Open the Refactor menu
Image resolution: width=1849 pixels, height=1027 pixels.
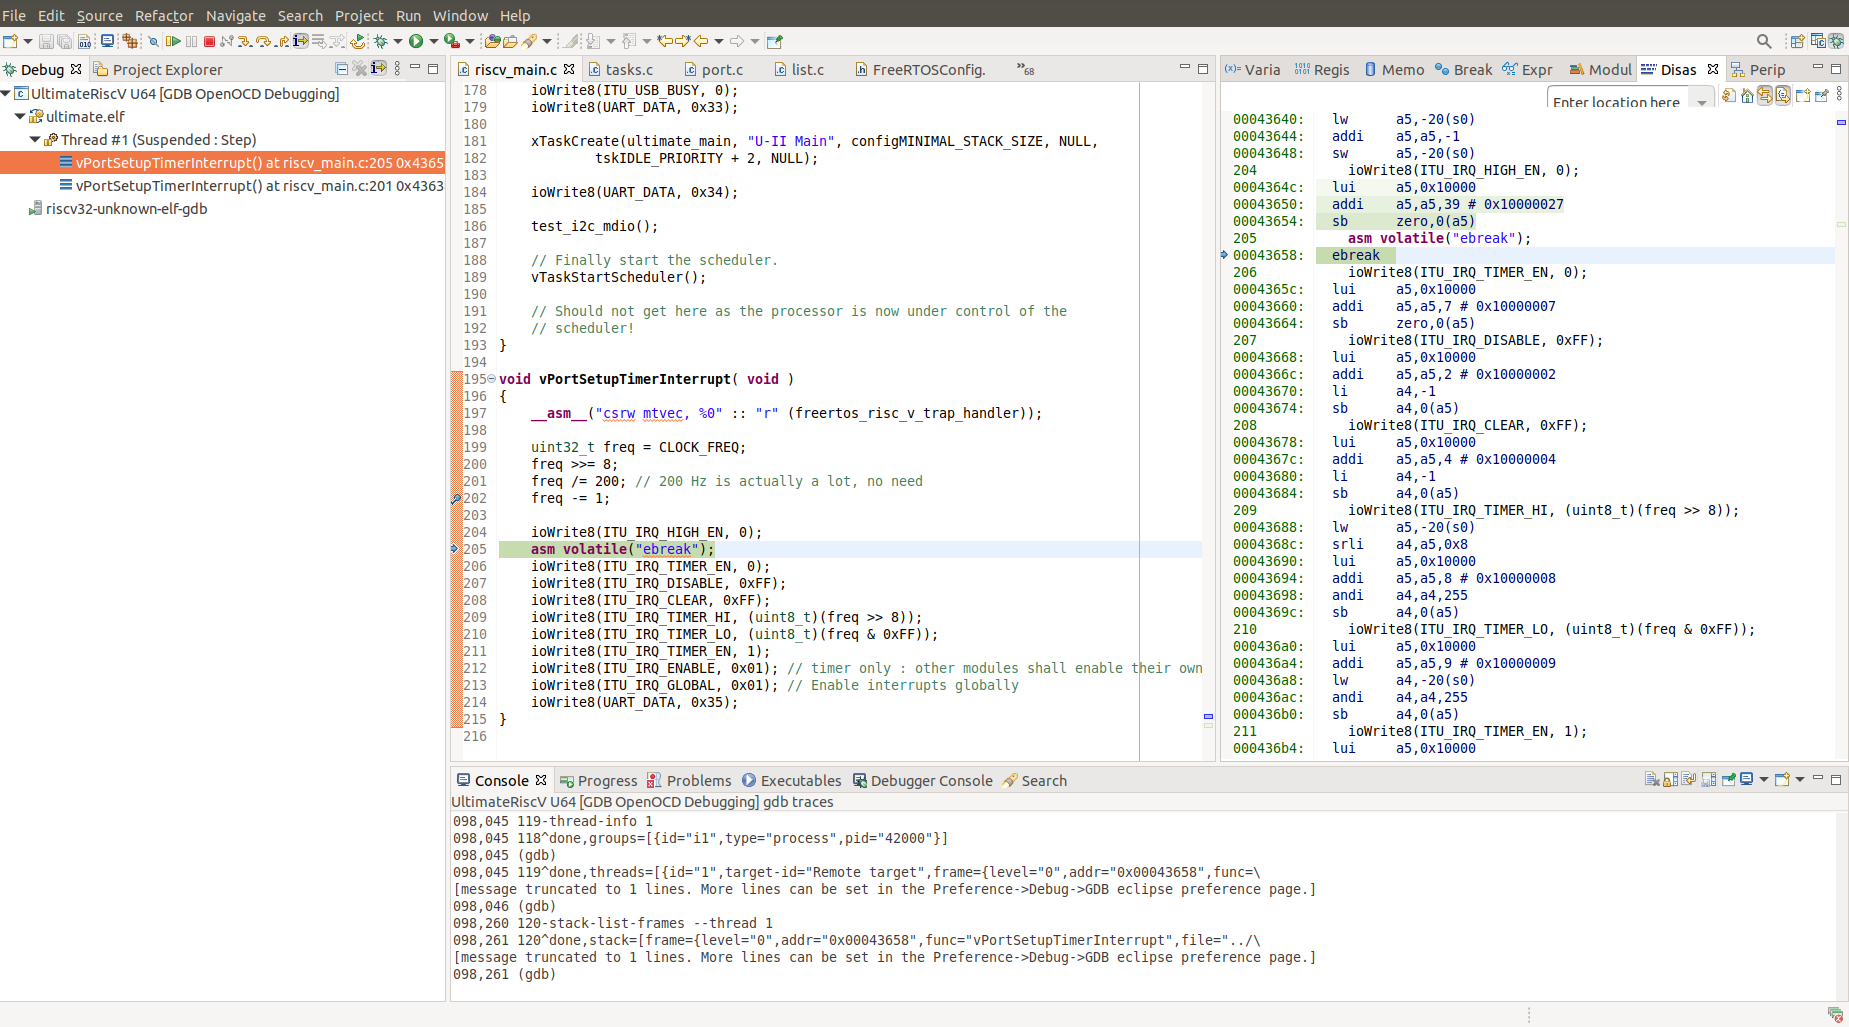tap(164, 15)
